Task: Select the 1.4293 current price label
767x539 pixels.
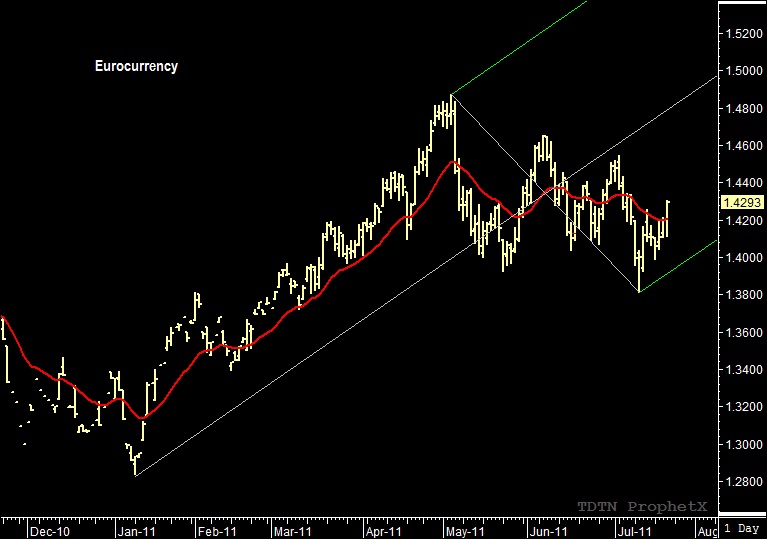Action: coord(743,202)
